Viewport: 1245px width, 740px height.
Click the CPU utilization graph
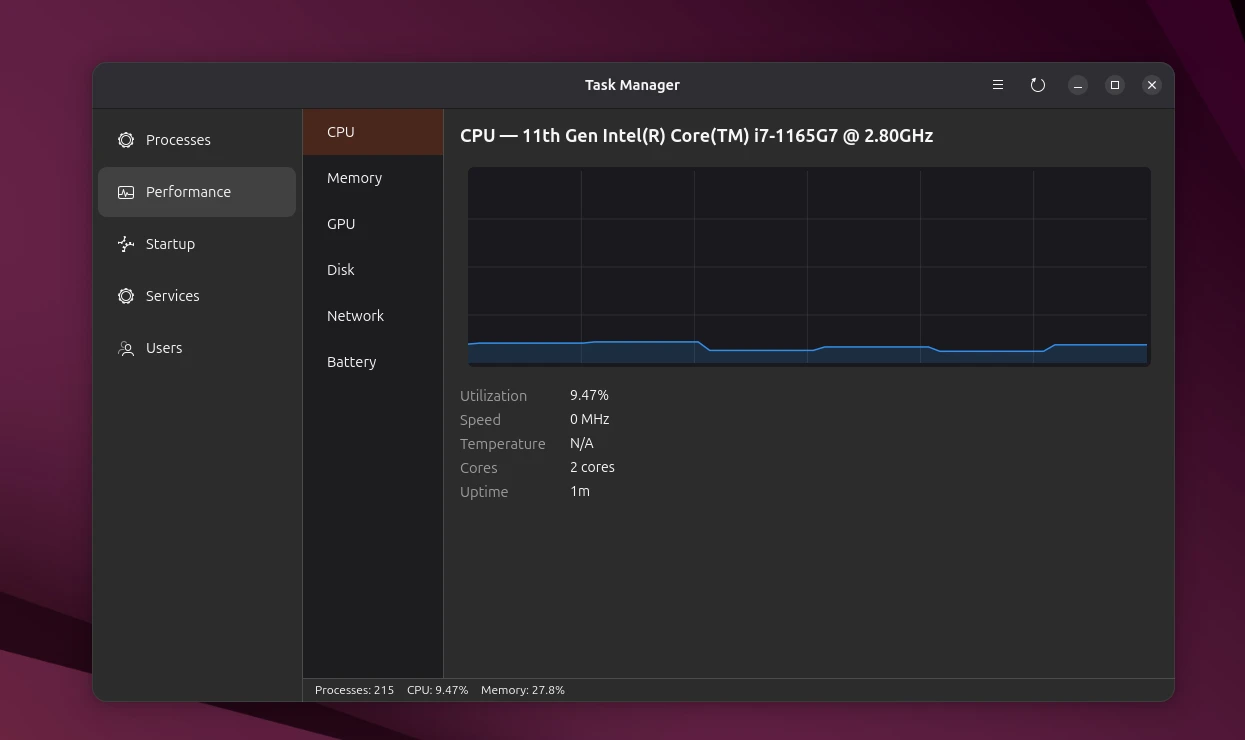click(809, 265)
